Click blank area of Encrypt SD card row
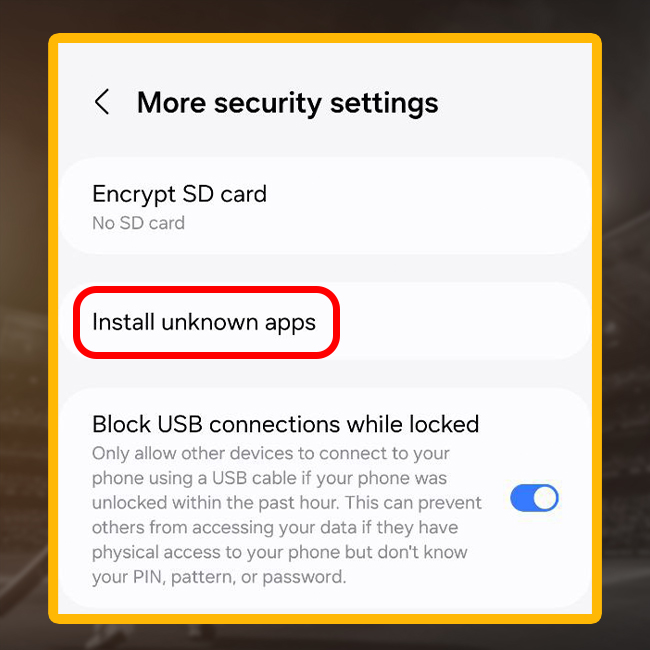The image size is (650, 650). (x=427, y=206)
